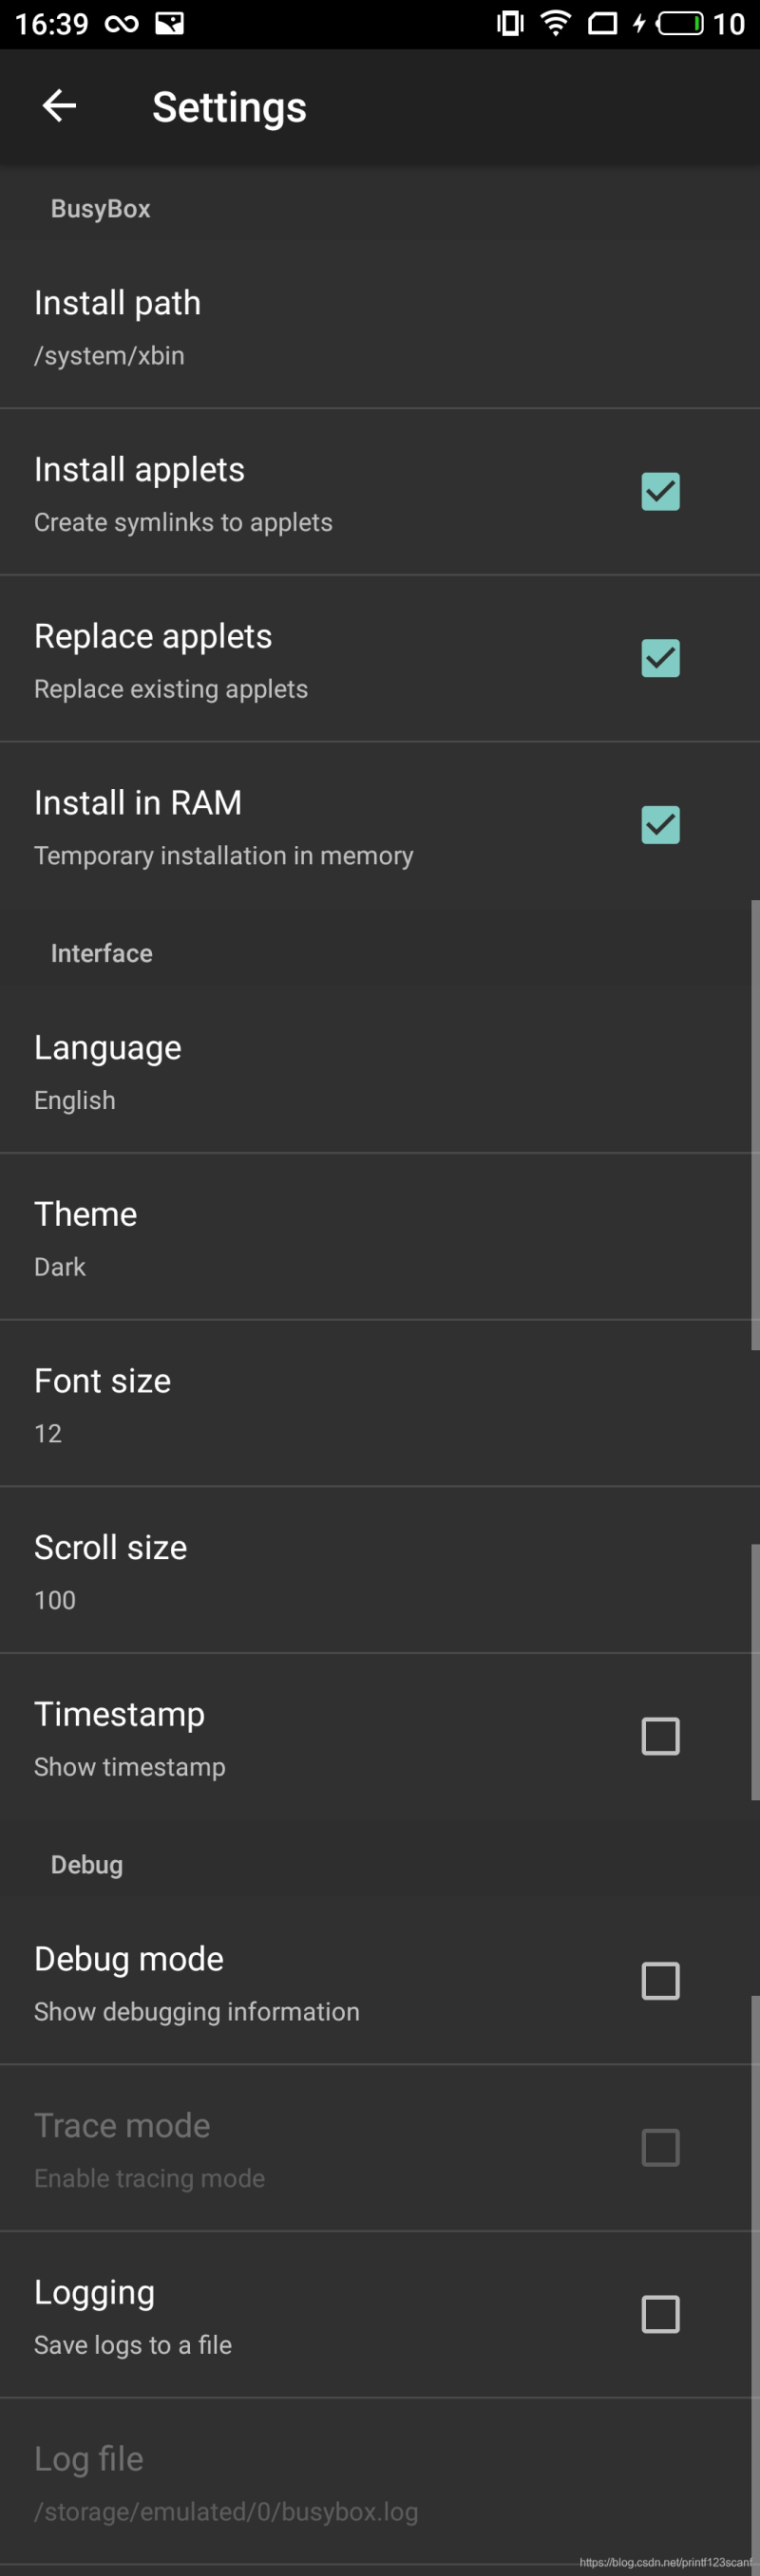This screenshot has width=760, height=2576.
Task: Uncheck the Install applets checkbox
Action: tap(660, 491)
